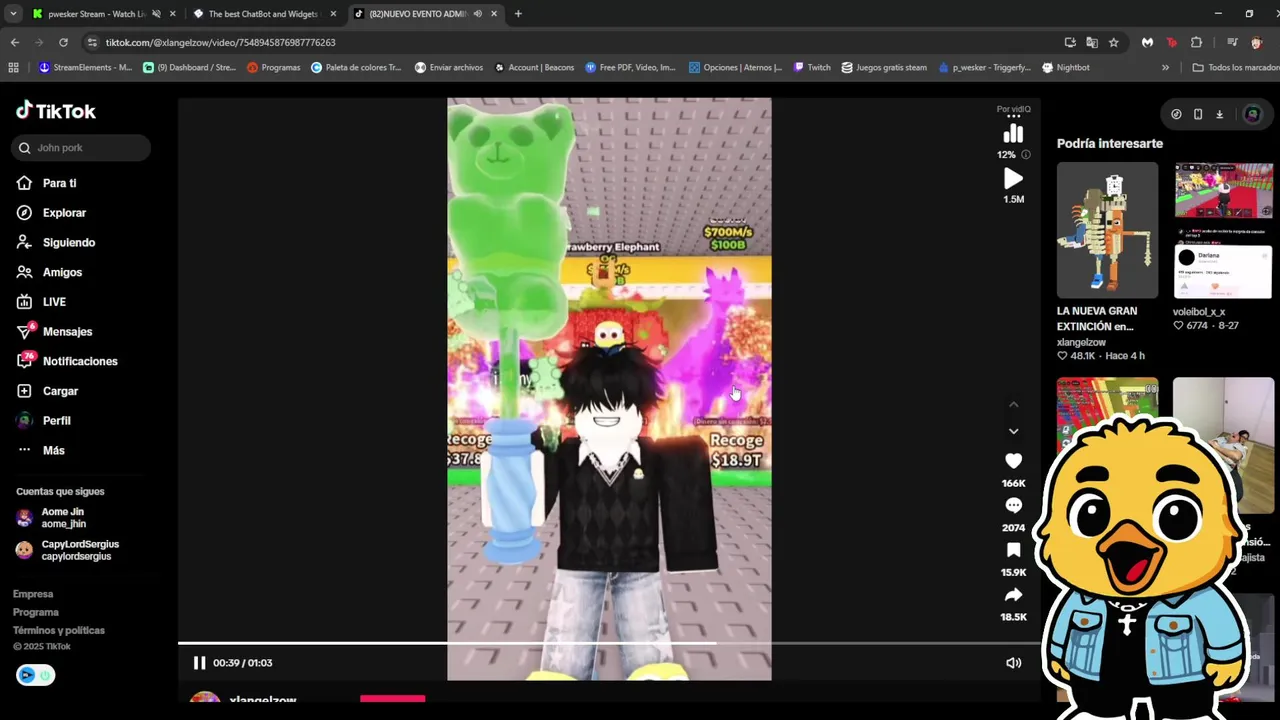The image size is (1280, 720).
Task: Open the Cargar upload page
Action: 60,391
